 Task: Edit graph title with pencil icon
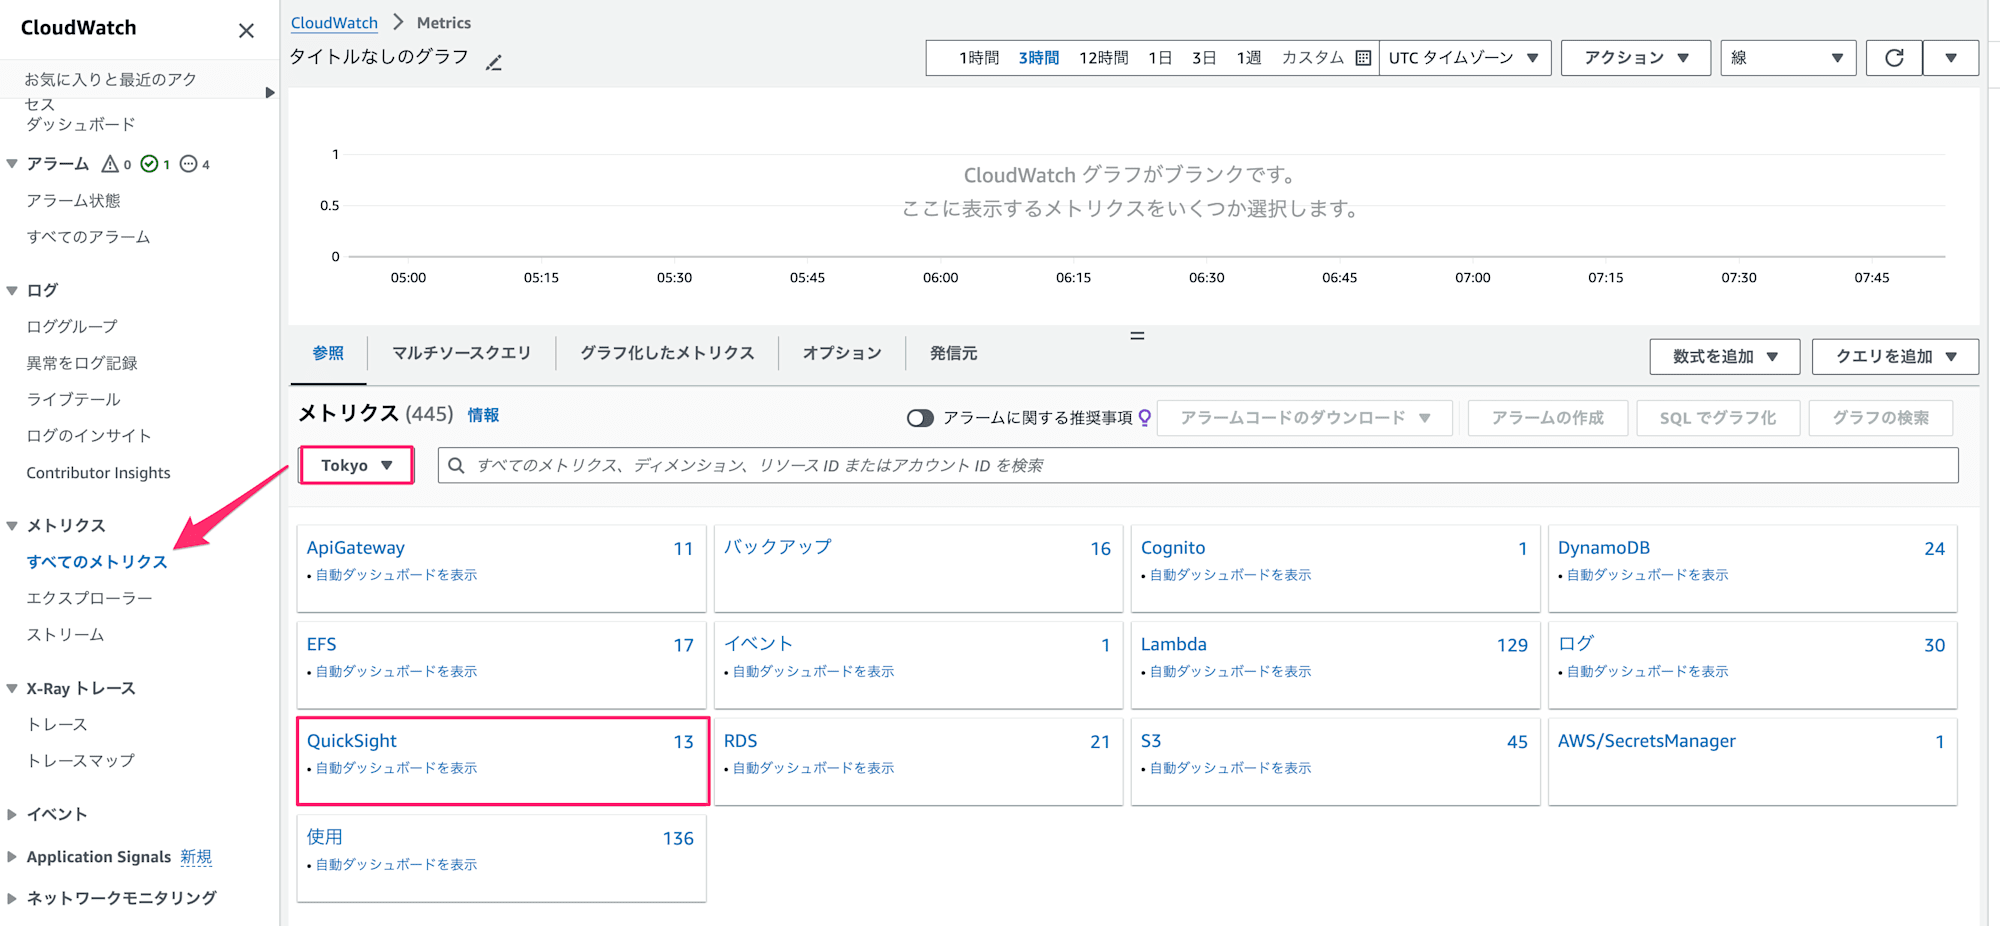point(494,62)
